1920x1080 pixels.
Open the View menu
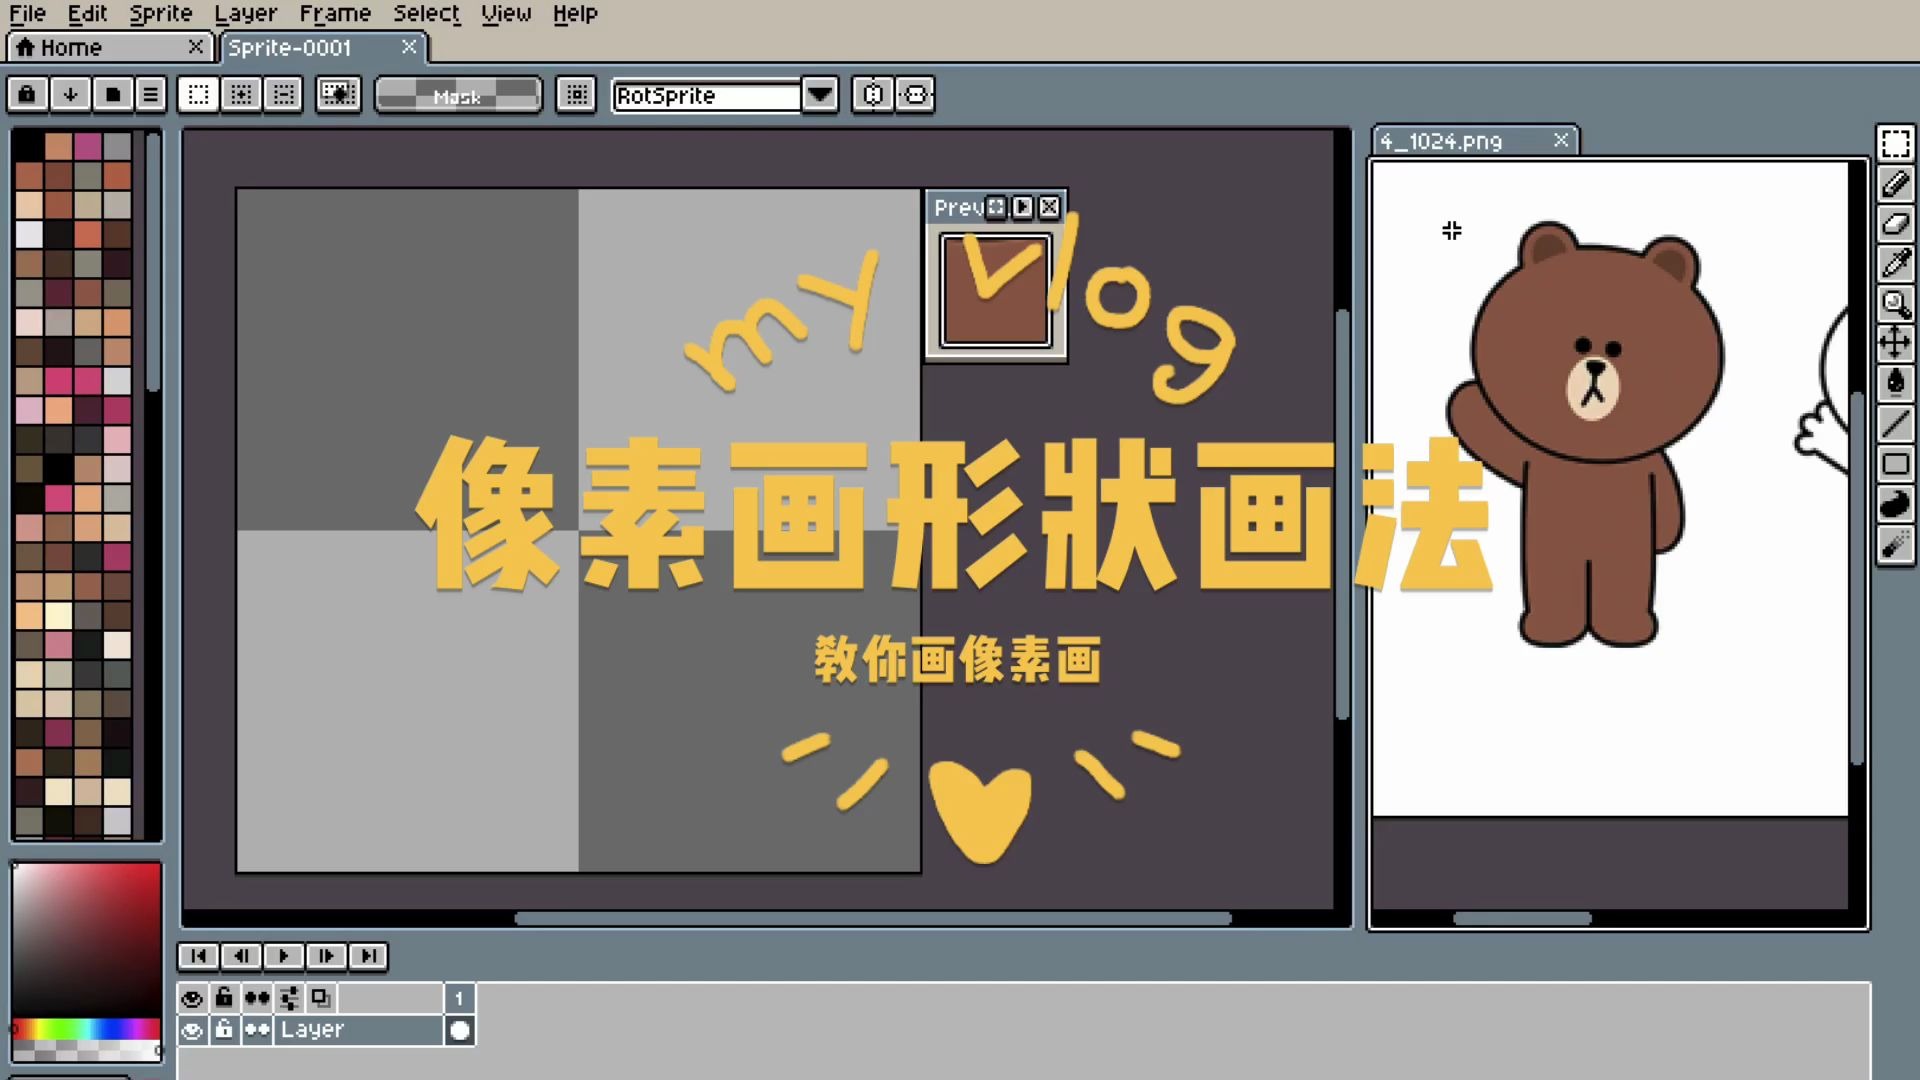pyautogui.click(x=506, y=14)
